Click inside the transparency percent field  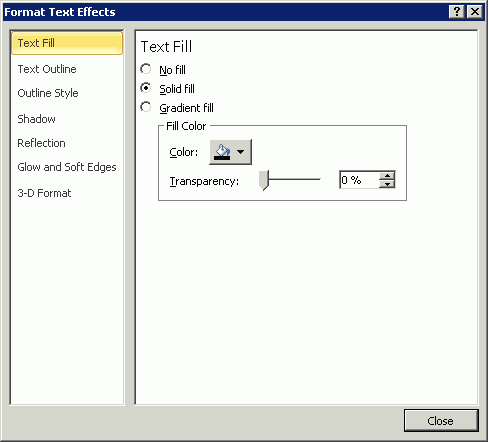[359, 180]
